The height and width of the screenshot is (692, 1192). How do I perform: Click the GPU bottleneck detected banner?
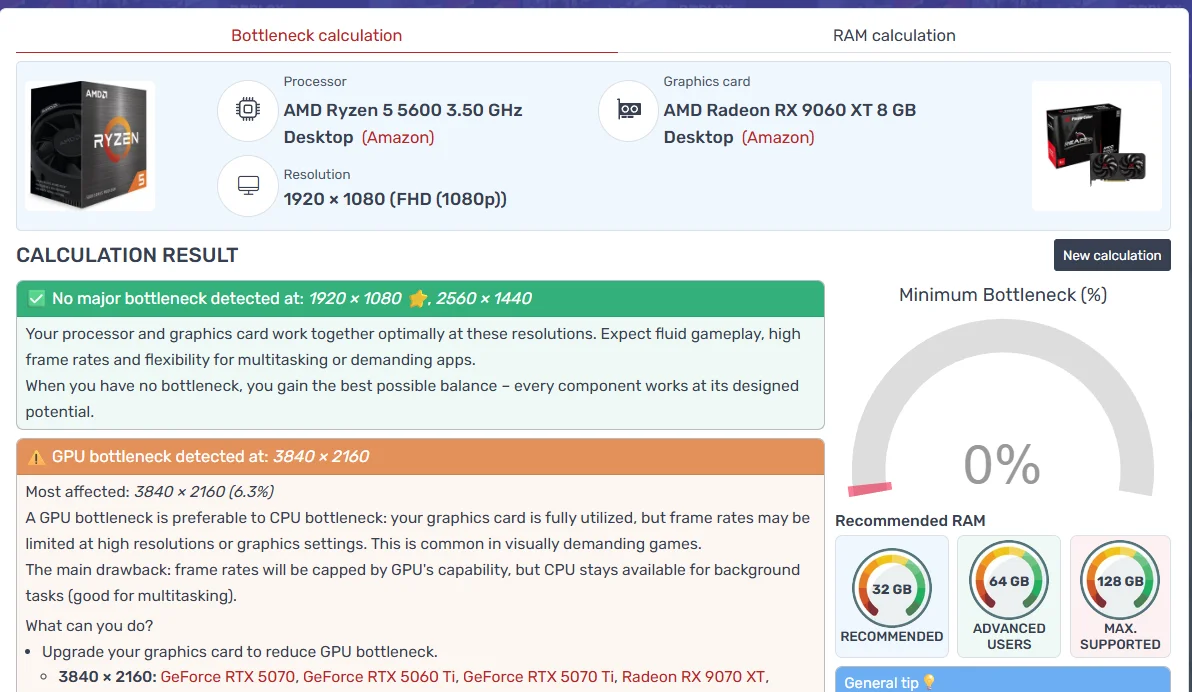[x=420, y=457]
